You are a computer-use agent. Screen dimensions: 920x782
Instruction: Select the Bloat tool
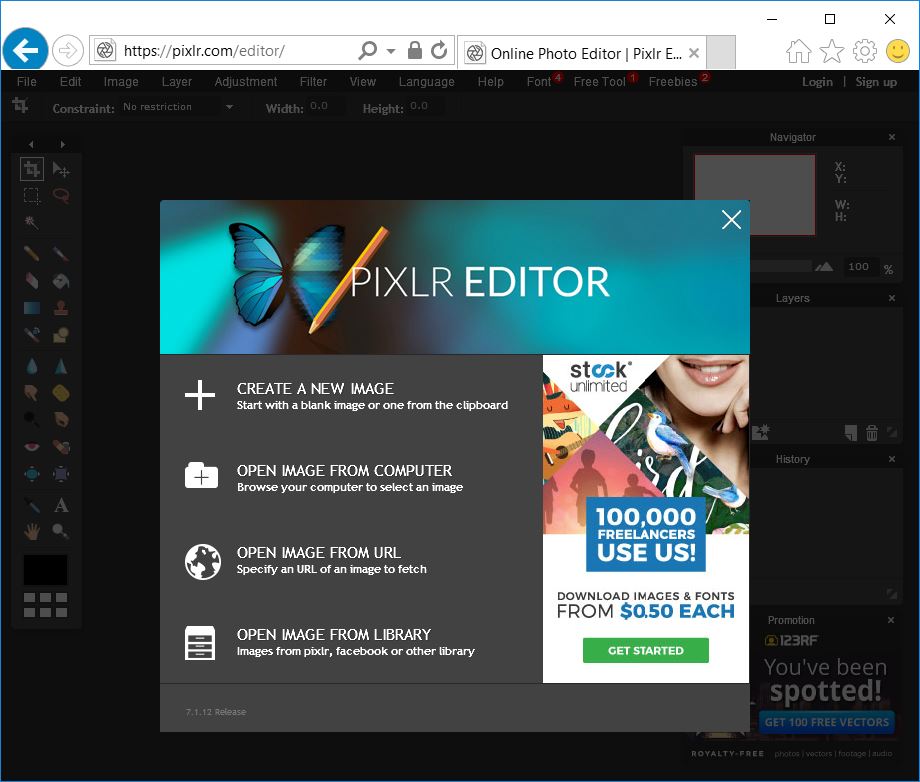[32, 474]
